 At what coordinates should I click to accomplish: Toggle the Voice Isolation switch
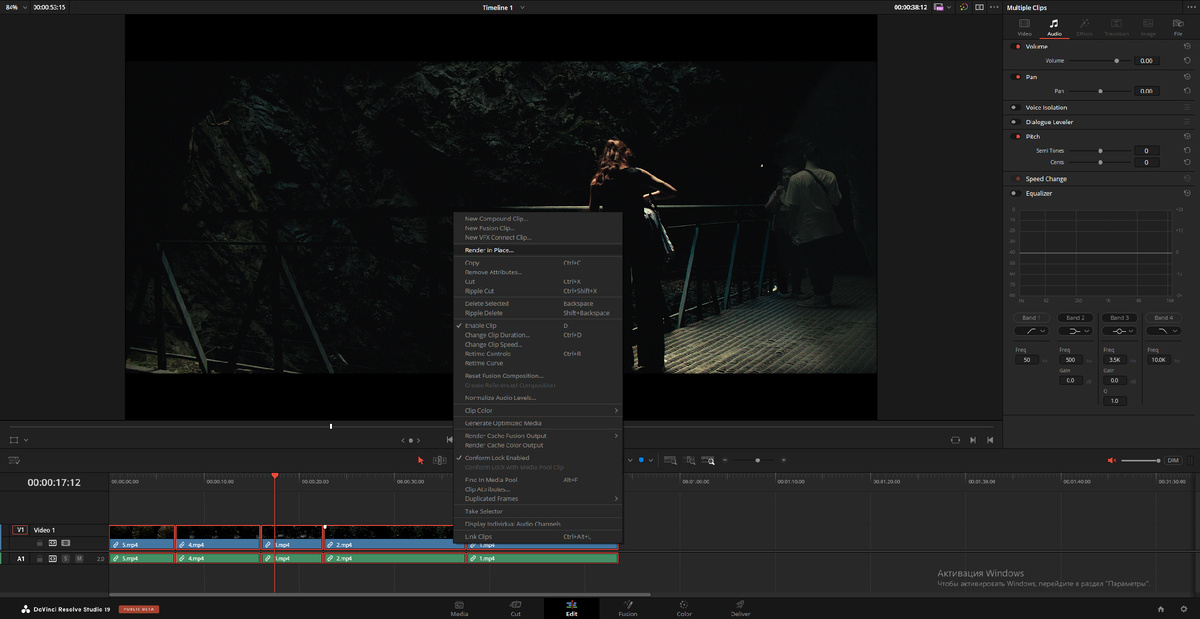pyautogui.click(x=1014, y=107)
